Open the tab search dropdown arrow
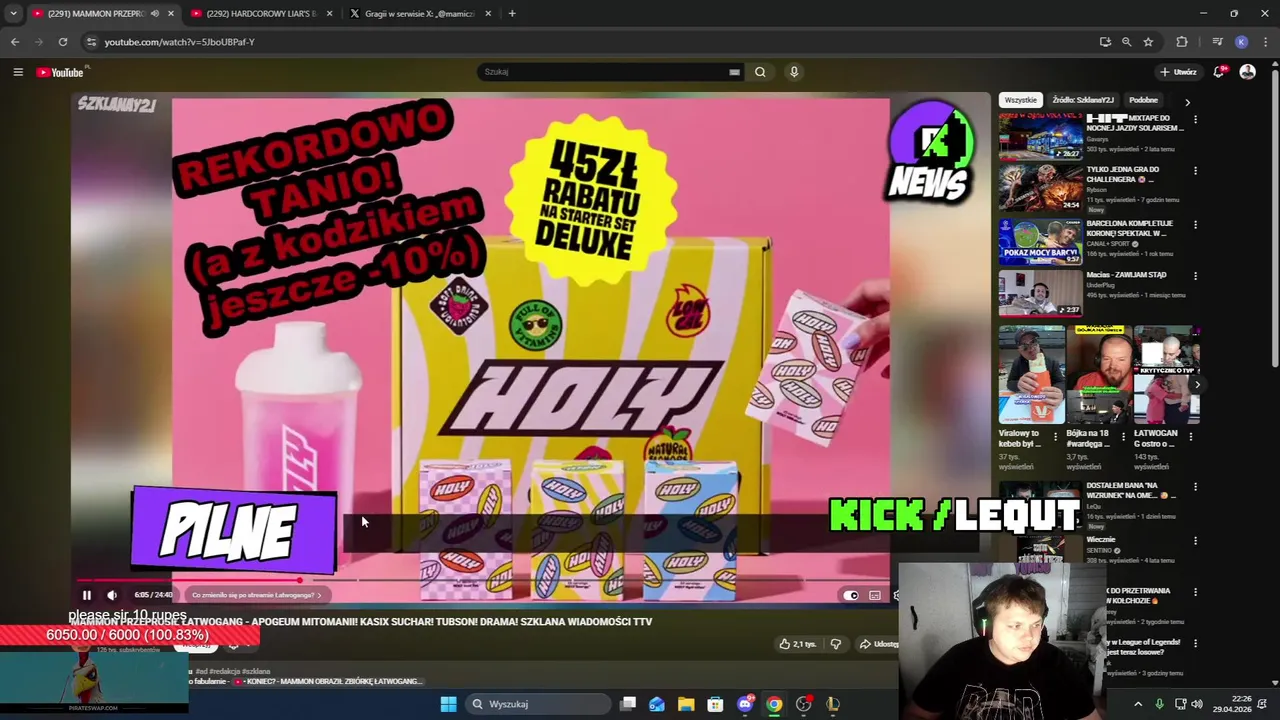 point(13,14)
